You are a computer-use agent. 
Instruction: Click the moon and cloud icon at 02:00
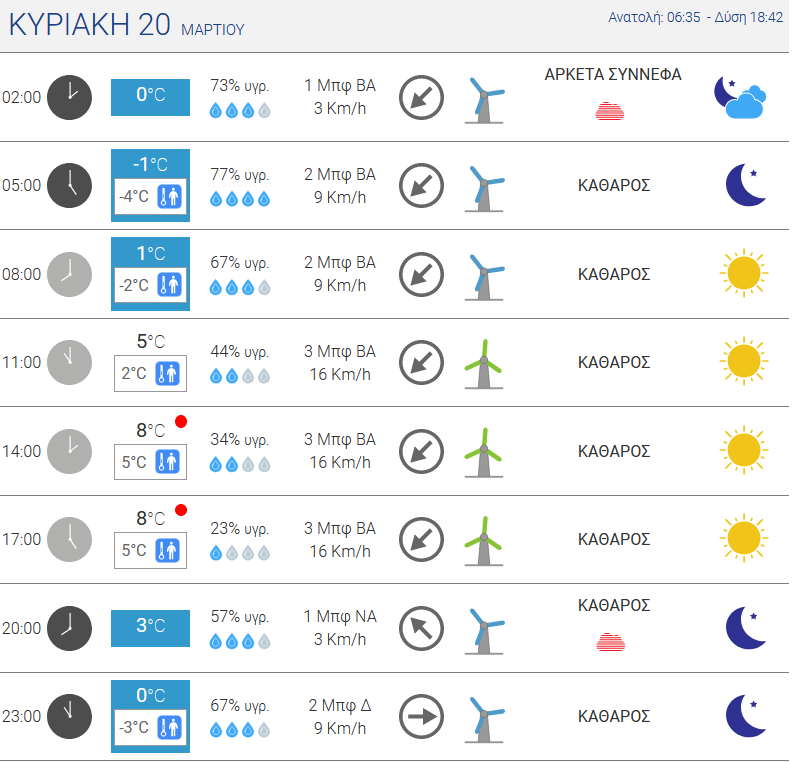pyautogui.click(x=740, y=97)
